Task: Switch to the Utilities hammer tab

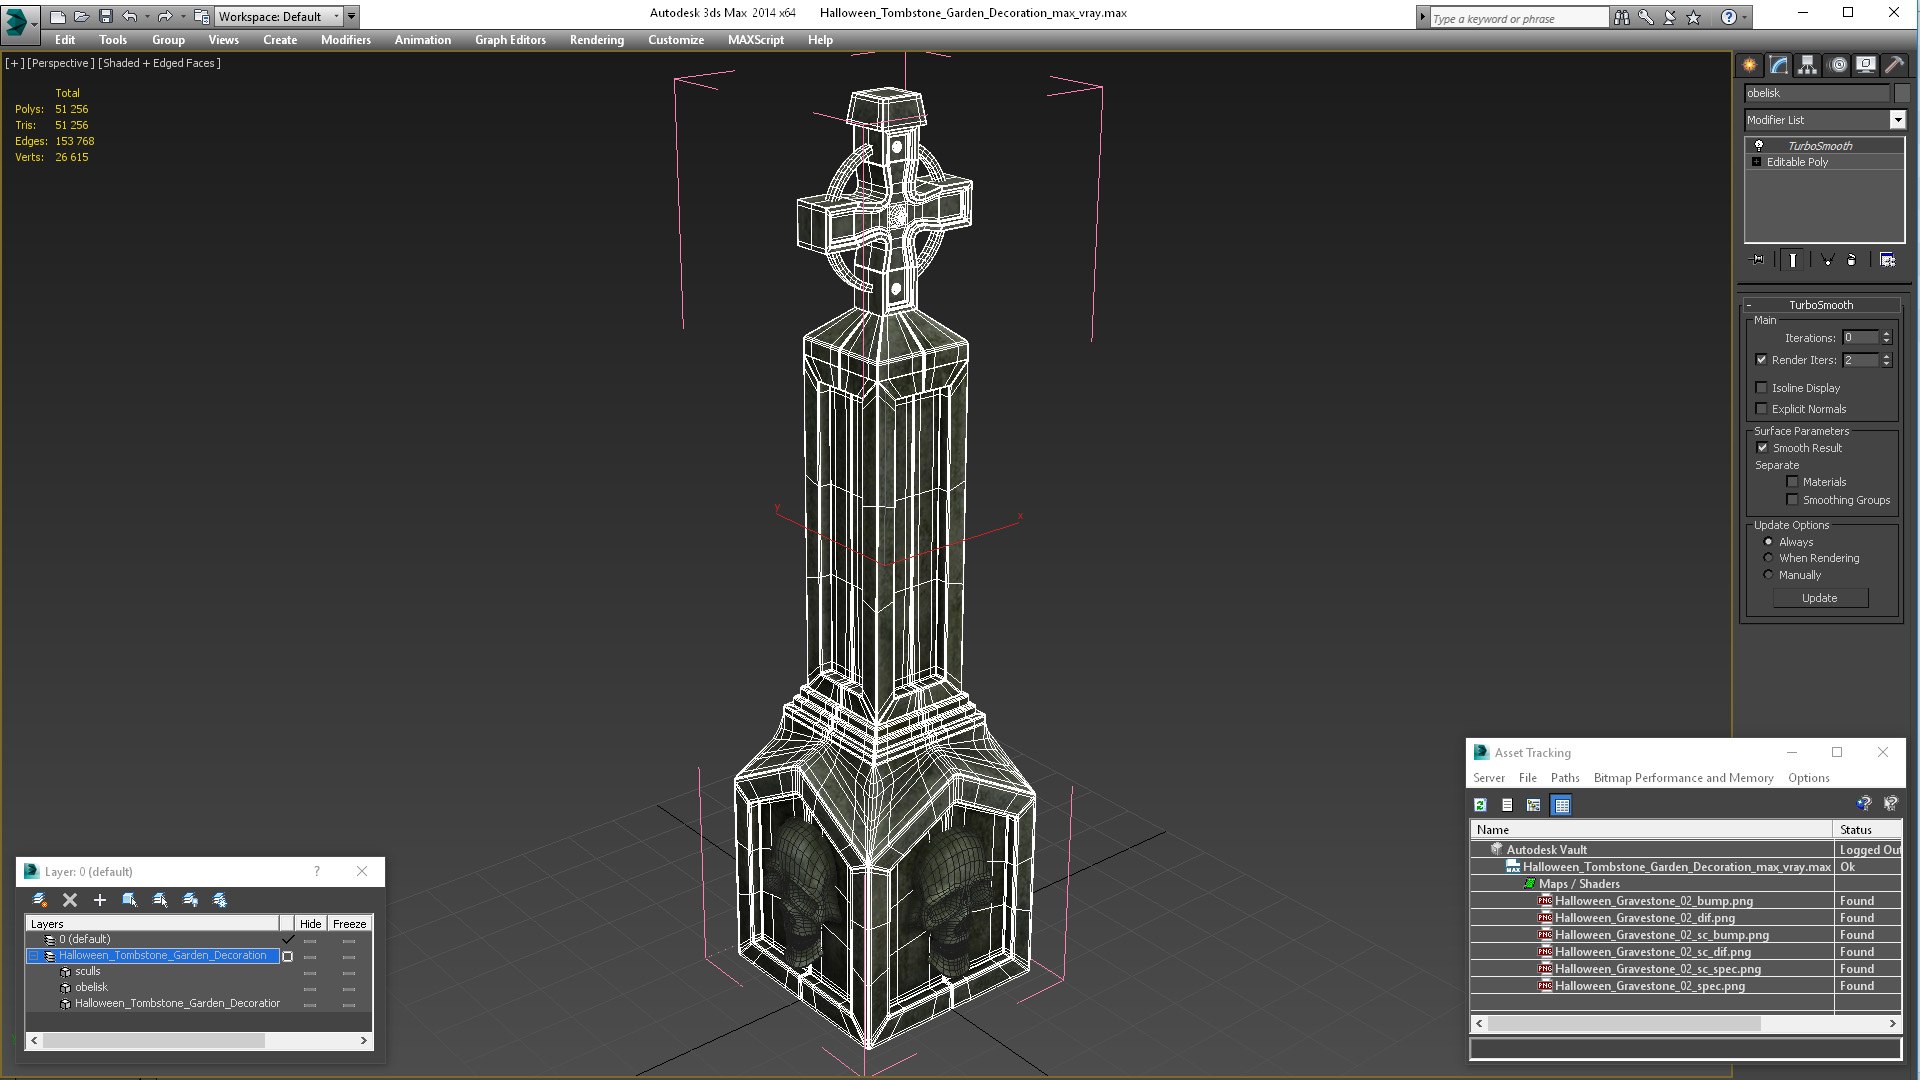Action: click(x=1894, y=65)
